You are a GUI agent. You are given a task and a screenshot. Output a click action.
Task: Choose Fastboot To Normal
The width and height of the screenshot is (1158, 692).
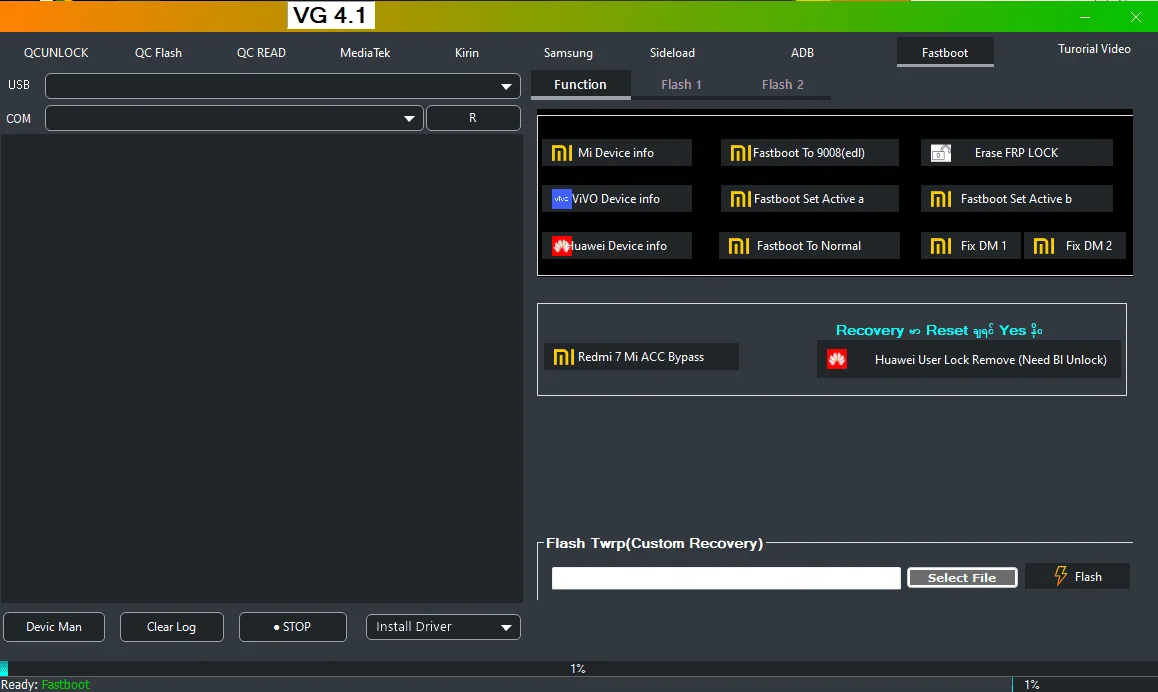(x=809, y=246)
